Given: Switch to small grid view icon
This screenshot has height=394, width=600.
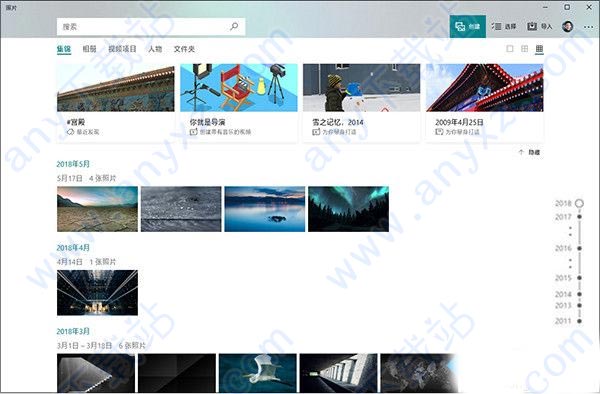Looking at the screenshot, I should coord(539,49).
